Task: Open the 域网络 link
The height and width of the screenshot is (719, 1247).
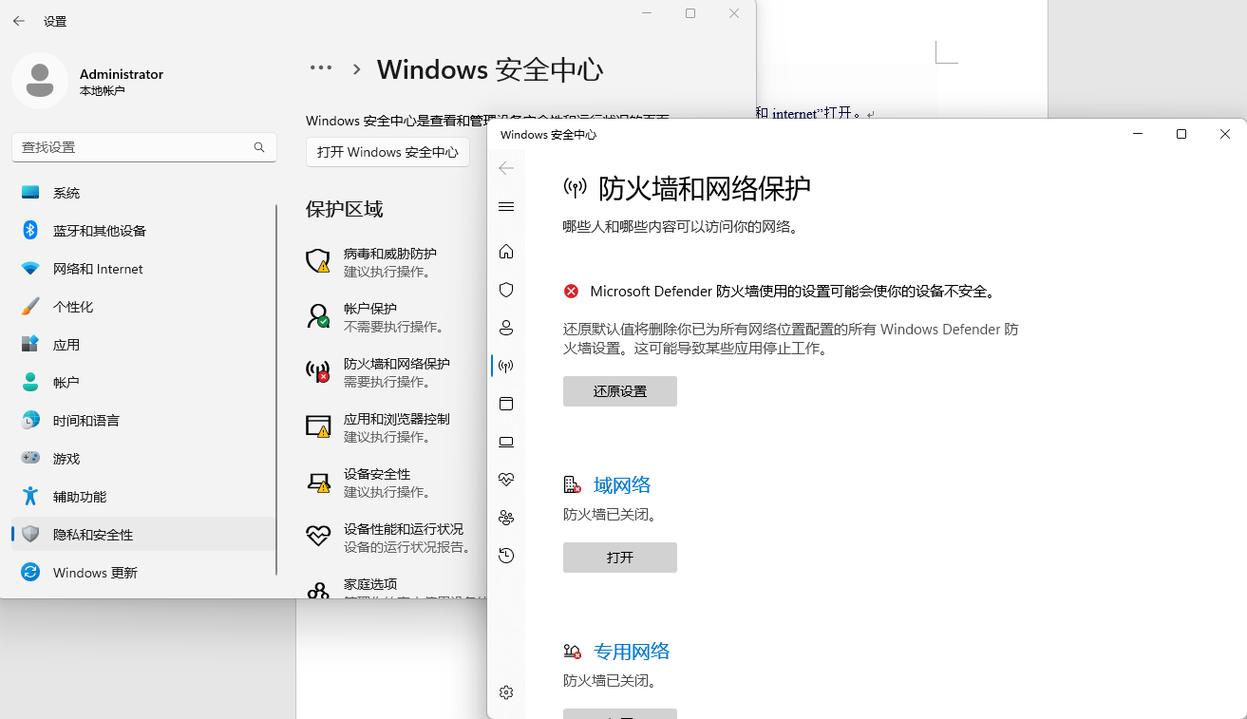Action: (x=621, y=484)
